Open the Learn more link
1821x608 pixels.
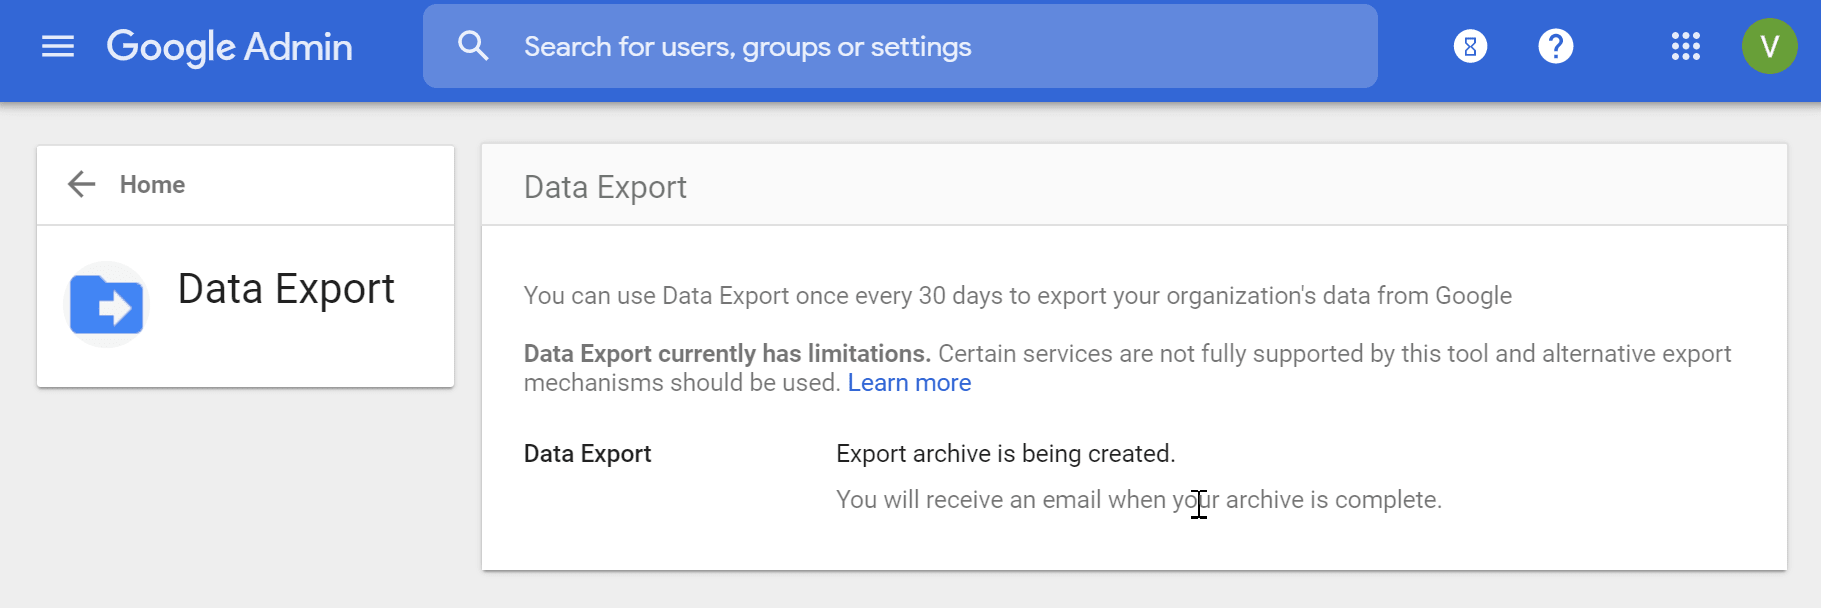click(909, 383)
